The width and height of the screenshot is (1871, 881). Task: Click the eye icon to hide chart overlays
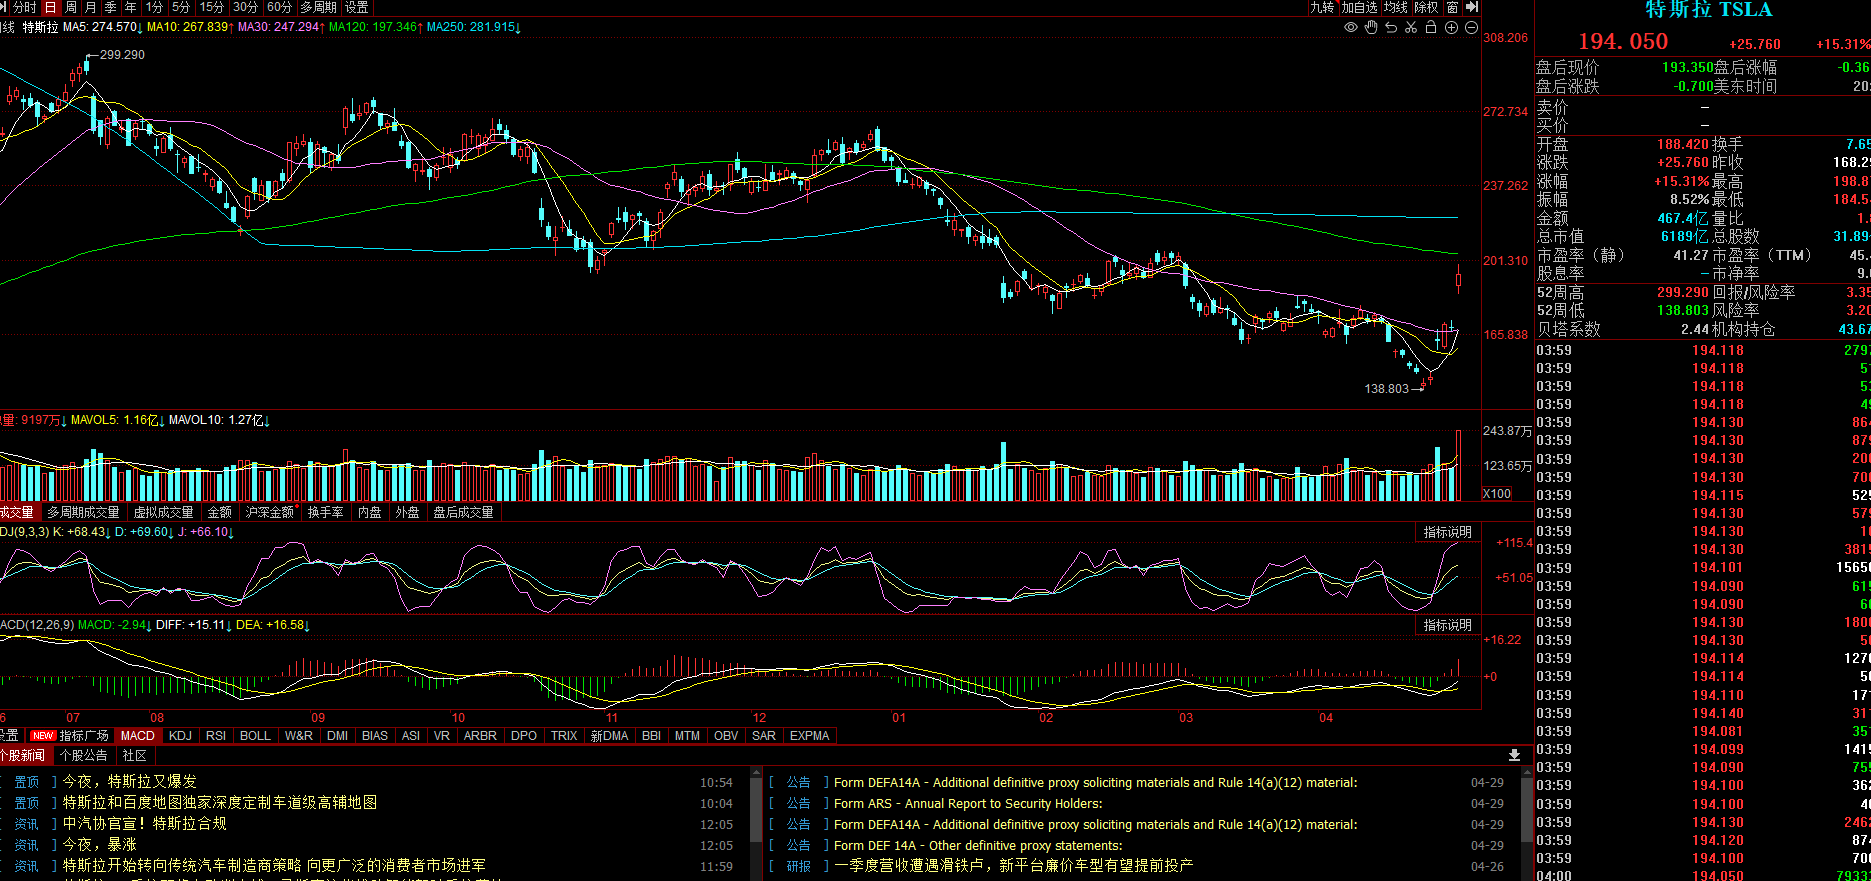click(1351, 28)
